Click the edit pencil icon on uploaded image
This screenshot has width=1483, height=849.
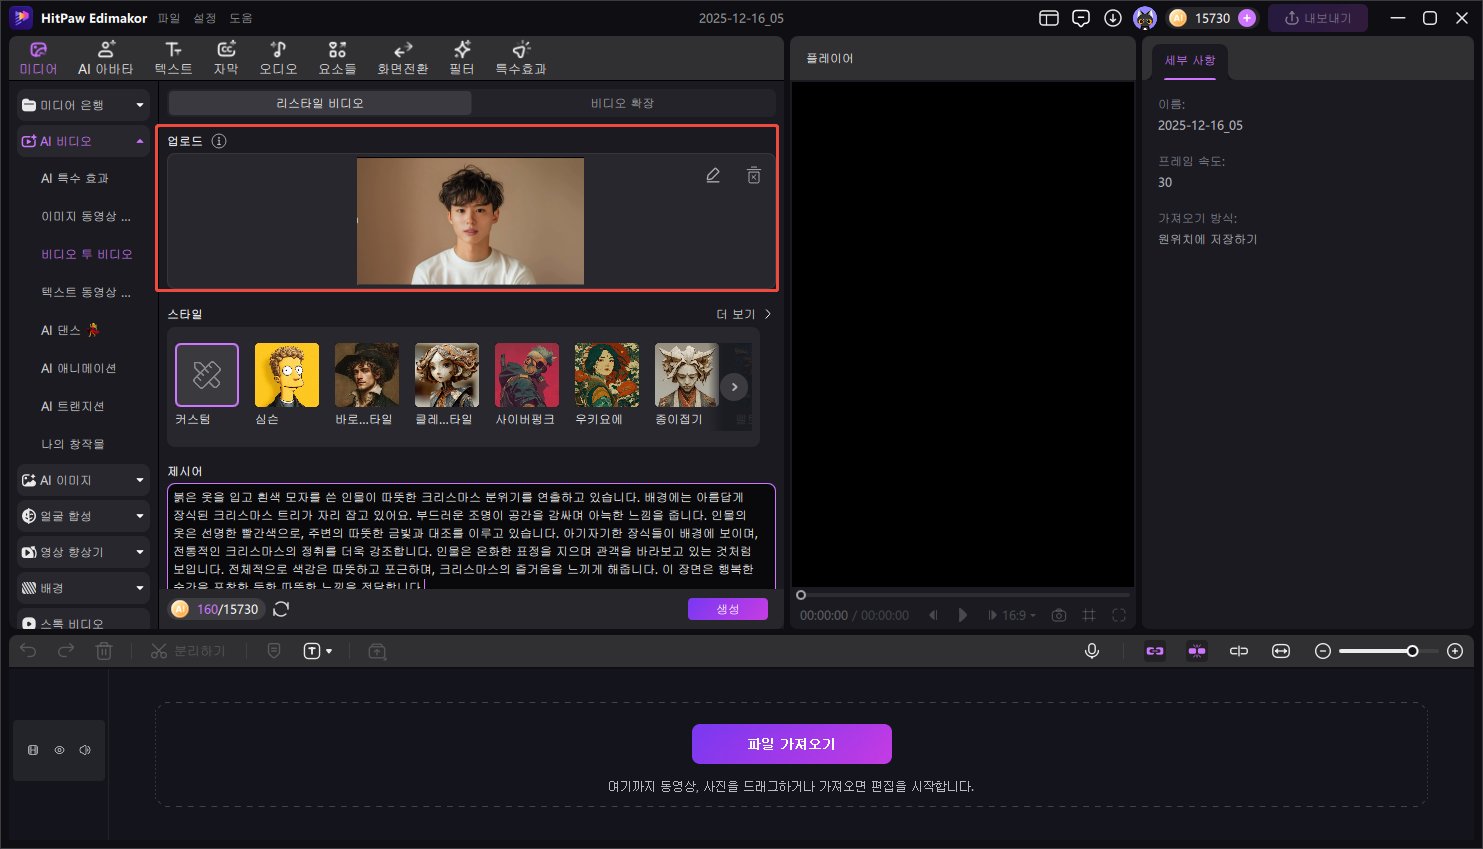click(x=713, y=175)
